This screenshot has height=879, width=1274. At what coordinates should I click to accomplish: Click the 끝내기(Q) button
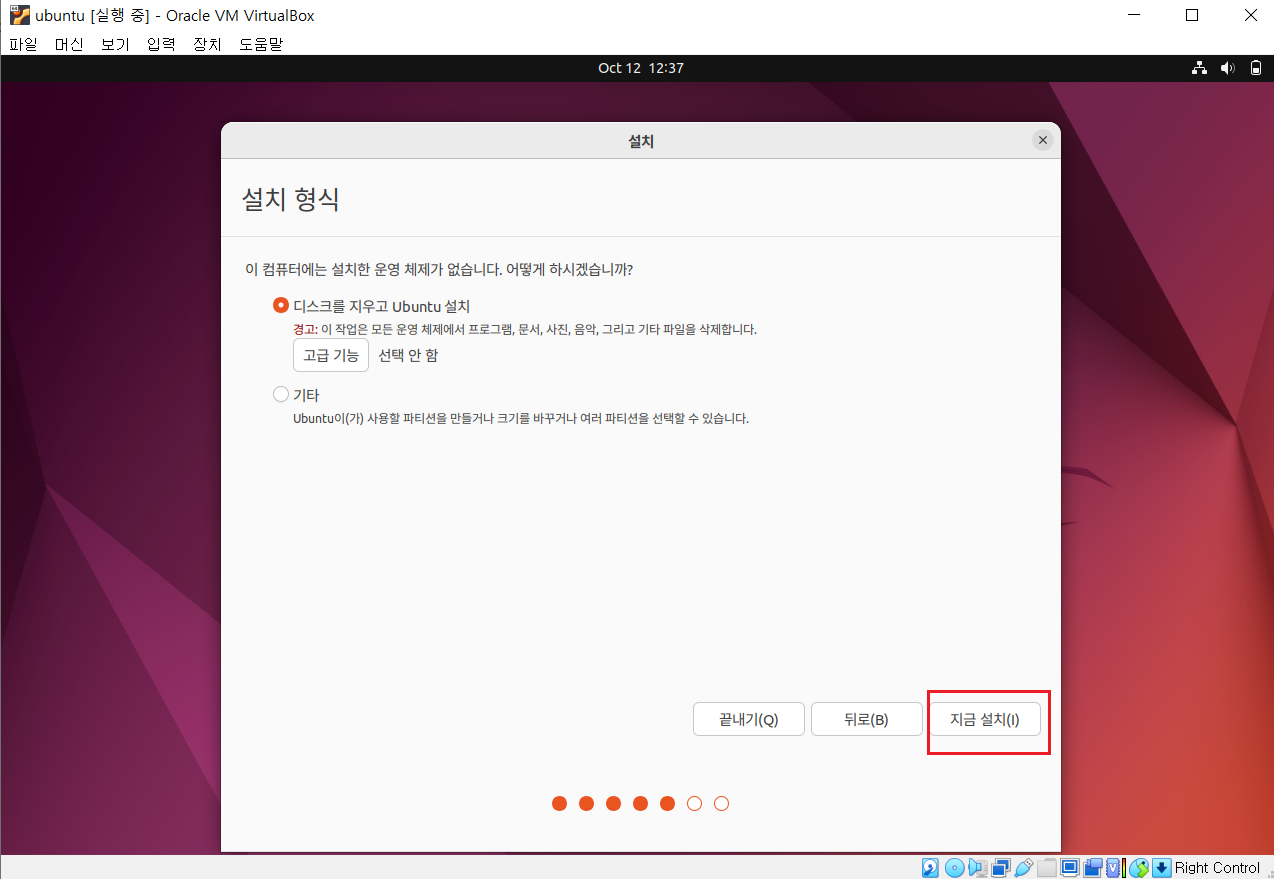(749, 719)
